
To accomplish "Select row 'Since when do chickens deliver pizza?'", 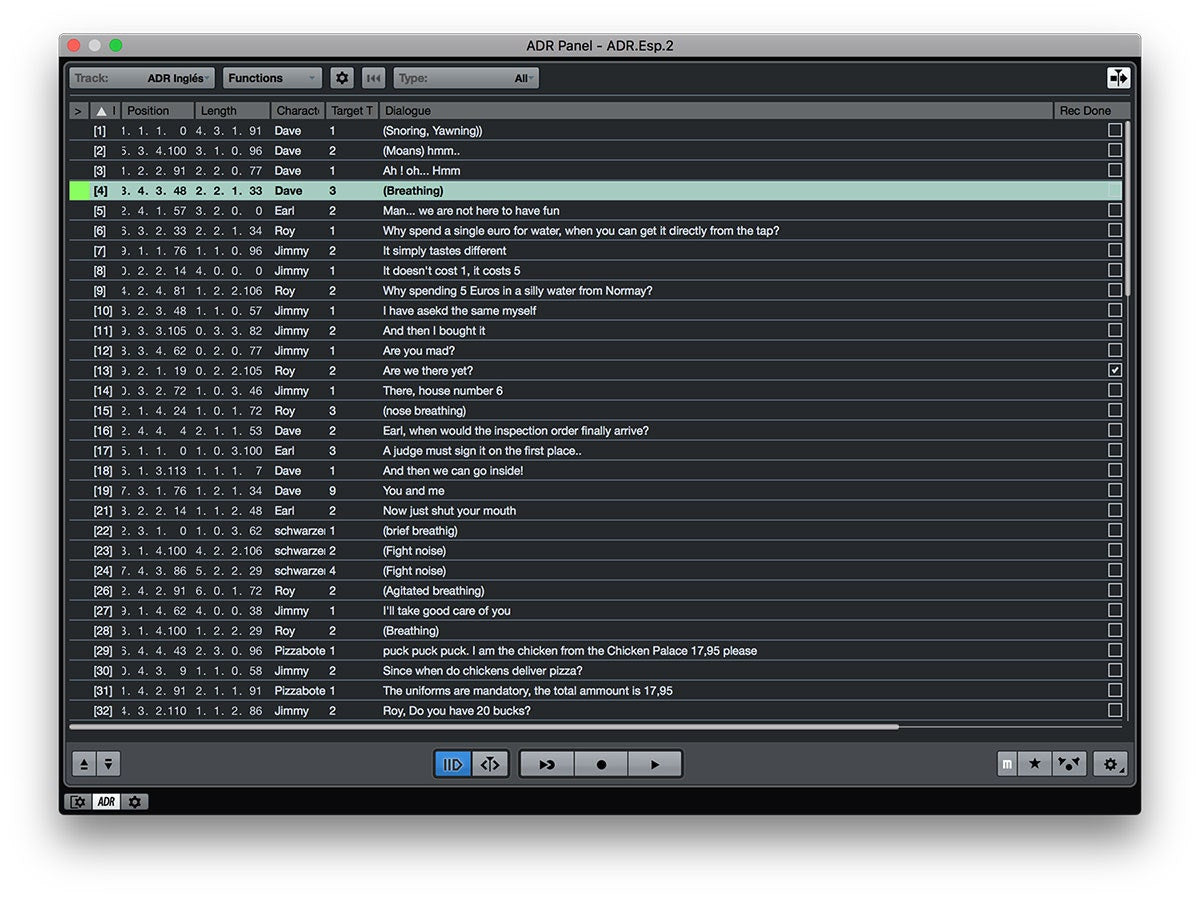I will coord(596,671).
